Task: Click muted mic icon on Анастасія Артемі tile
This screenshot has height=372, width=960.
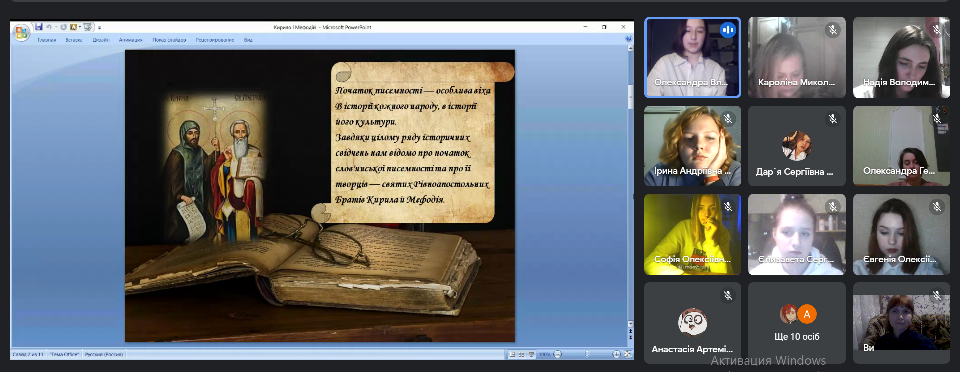Action: click(x=727, y=296)
